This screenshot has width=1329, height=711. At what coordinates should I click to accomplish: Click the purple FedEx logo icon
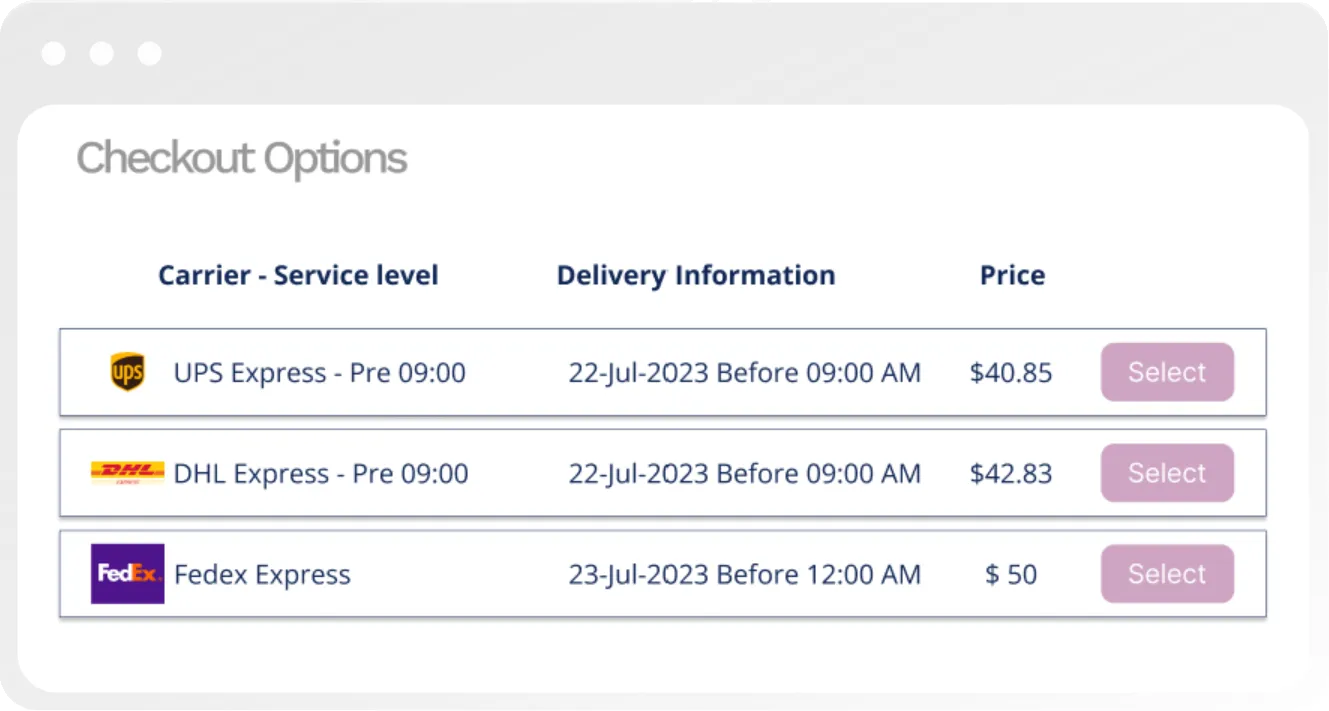coord(127,574)
